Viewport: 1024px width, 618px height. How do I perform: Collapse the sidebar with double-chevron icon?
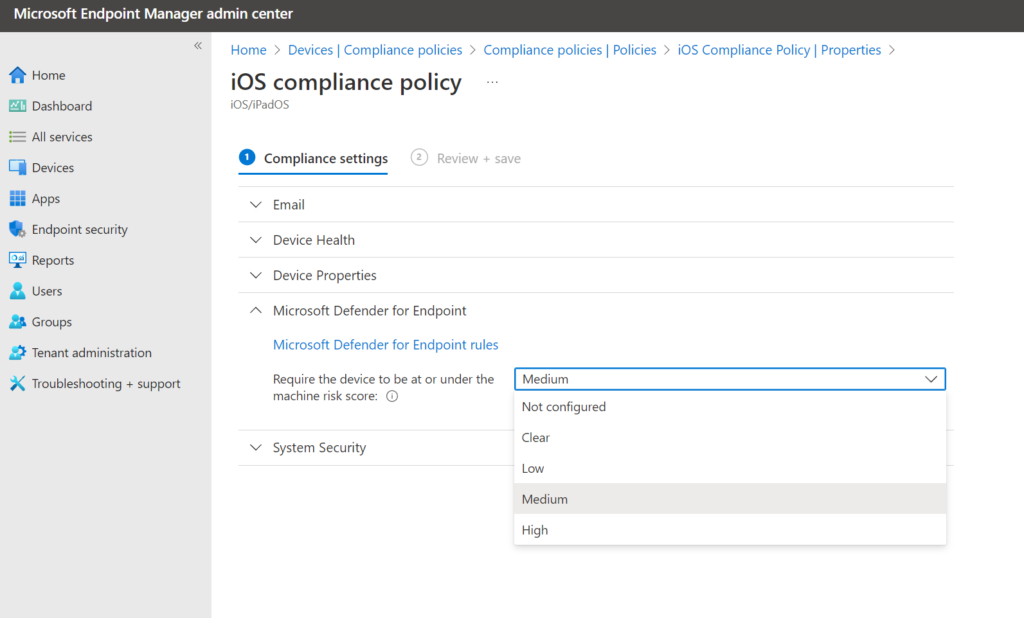click(x=198, y=46)
